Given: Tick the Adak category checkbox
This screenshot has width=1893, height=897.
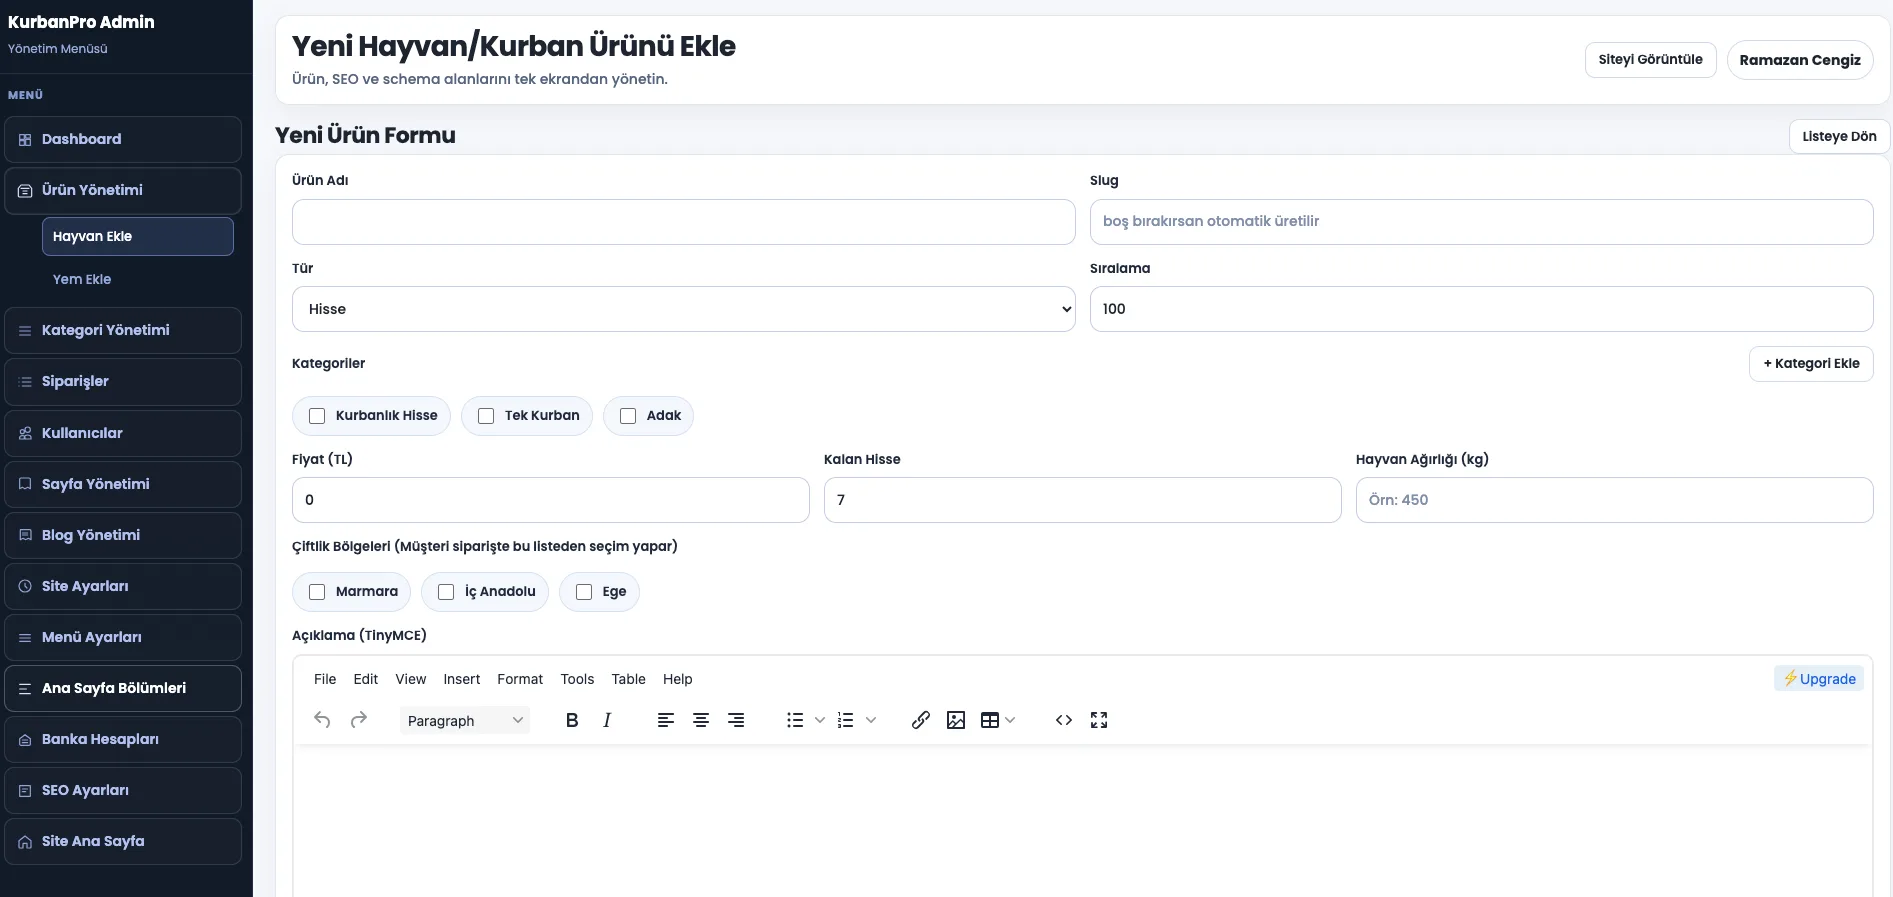Looking at the screenshot, I should 628,416.
